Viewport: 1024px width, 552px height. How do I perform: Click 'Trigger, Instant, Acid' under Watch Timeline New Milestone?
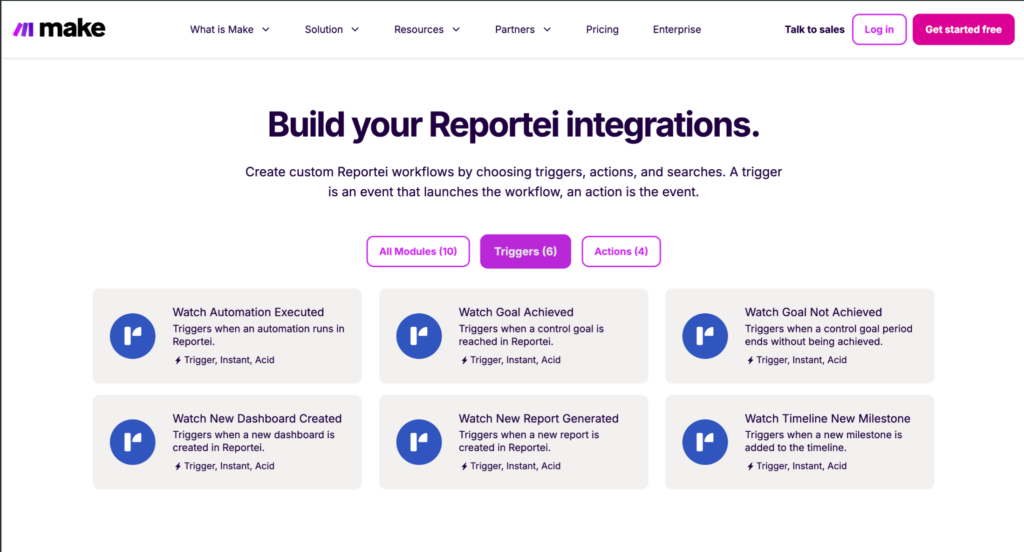coord(801,466)
